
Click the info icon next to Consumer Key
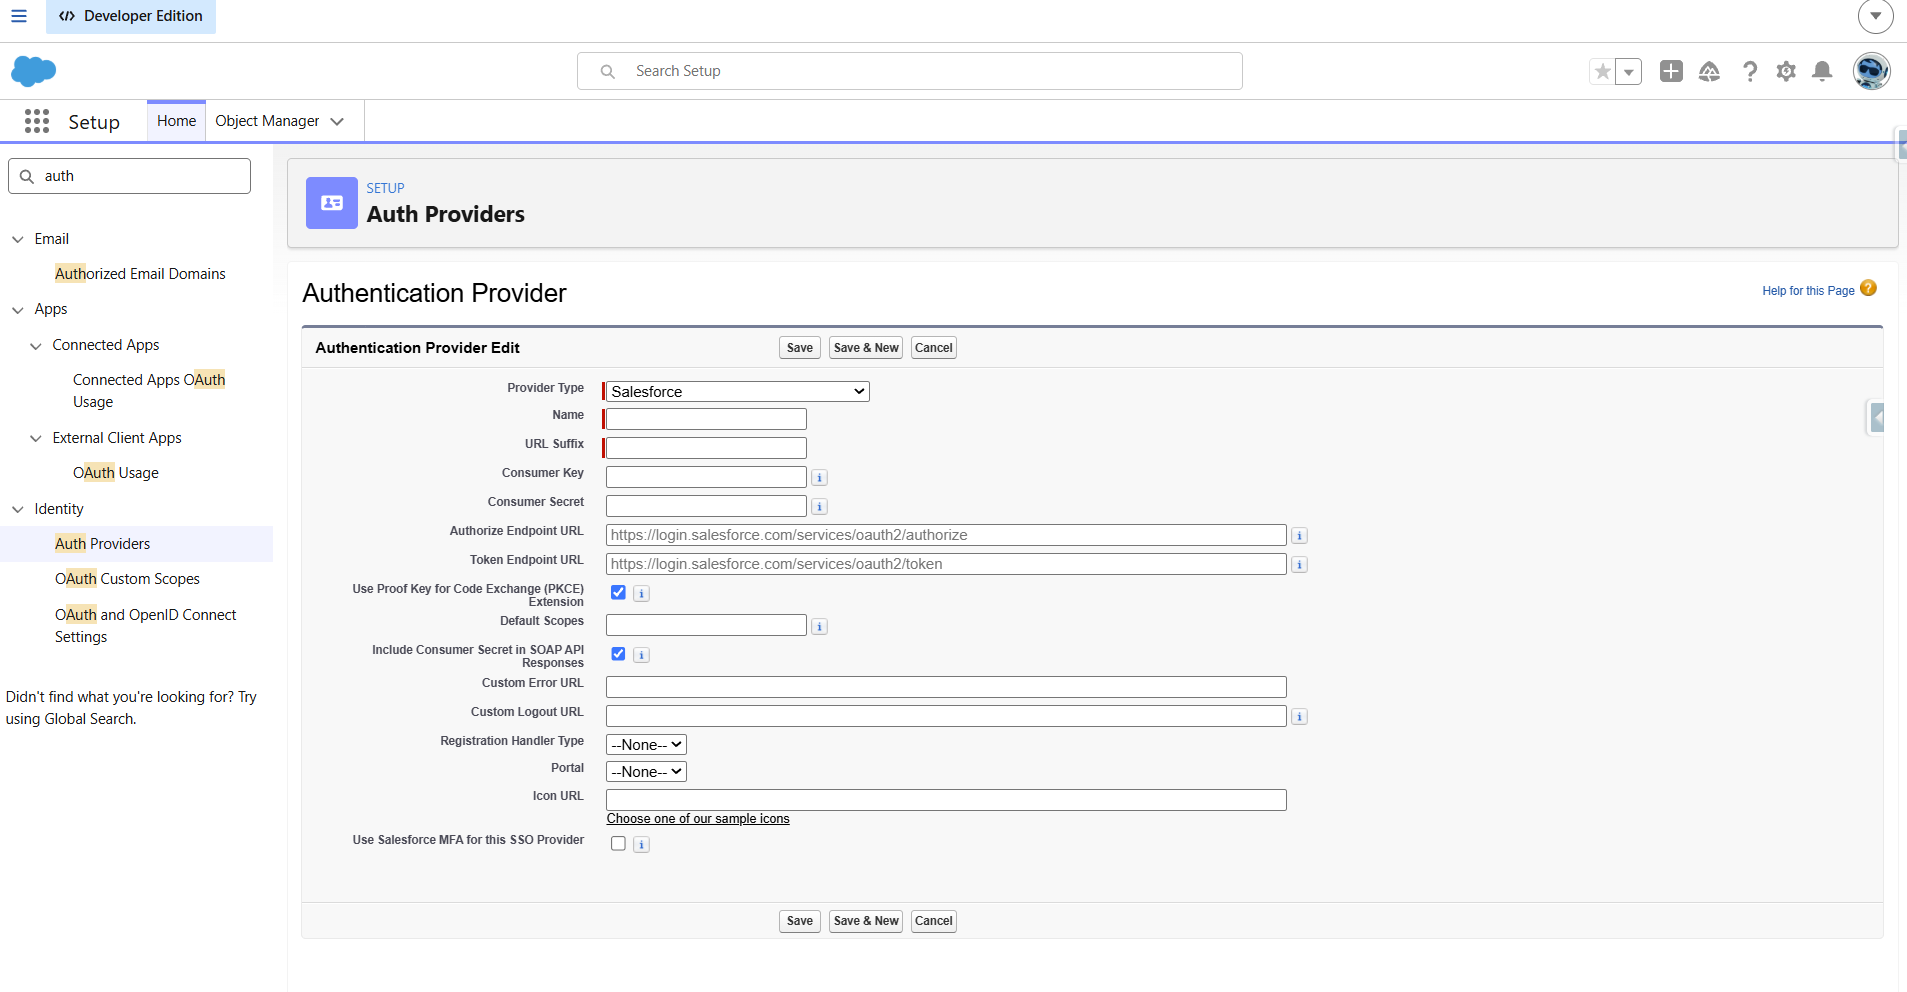click(819, 478)
